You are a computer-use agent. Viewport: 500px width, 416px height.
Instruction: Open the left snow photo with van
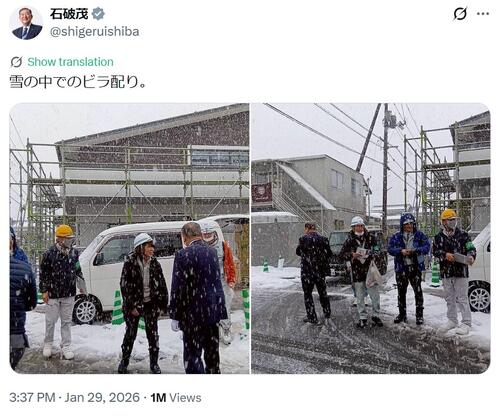point(129,238)
